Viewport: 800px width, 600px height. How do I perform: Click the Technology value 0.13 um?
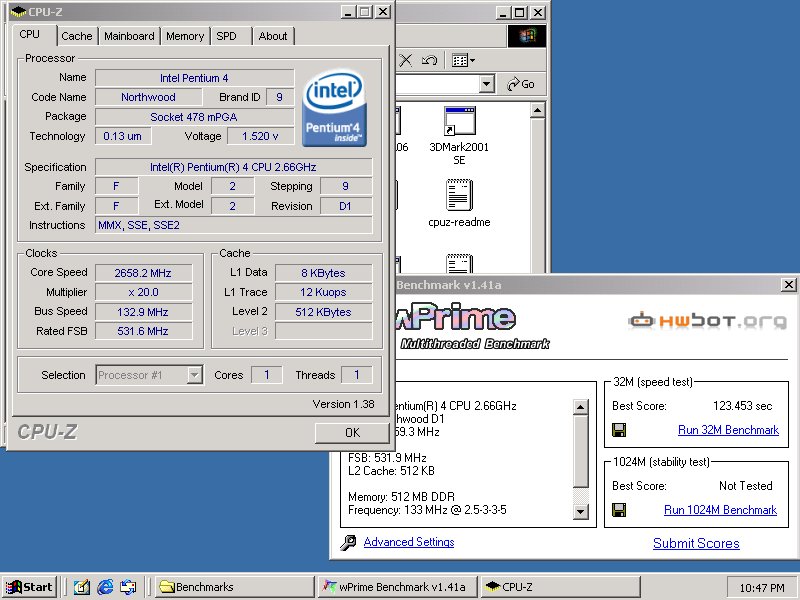[123, 136]
